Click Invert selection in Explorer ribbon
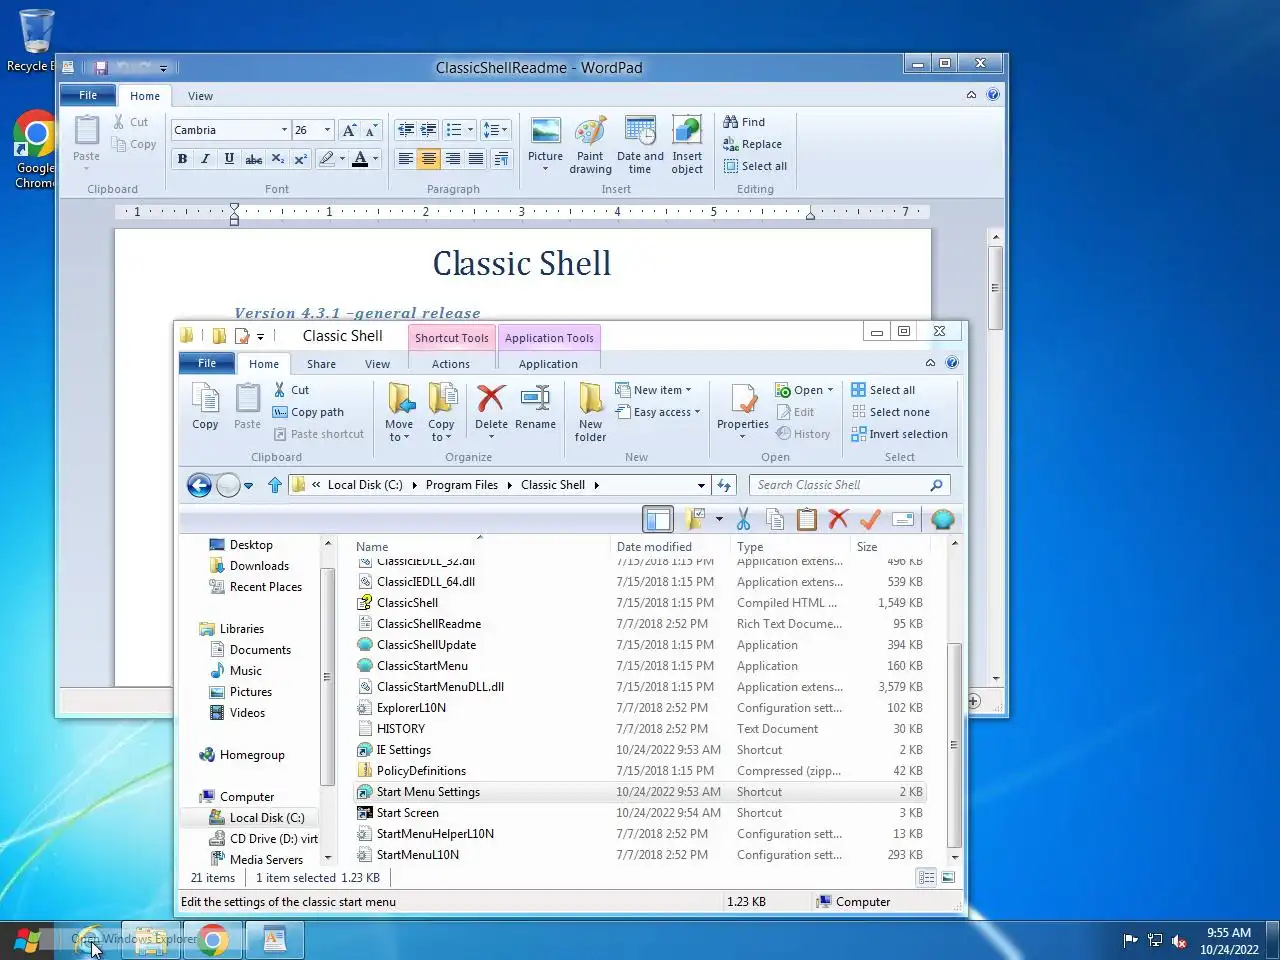The height and width of the screenshot is (960, 1280). (x=899, y=434)
